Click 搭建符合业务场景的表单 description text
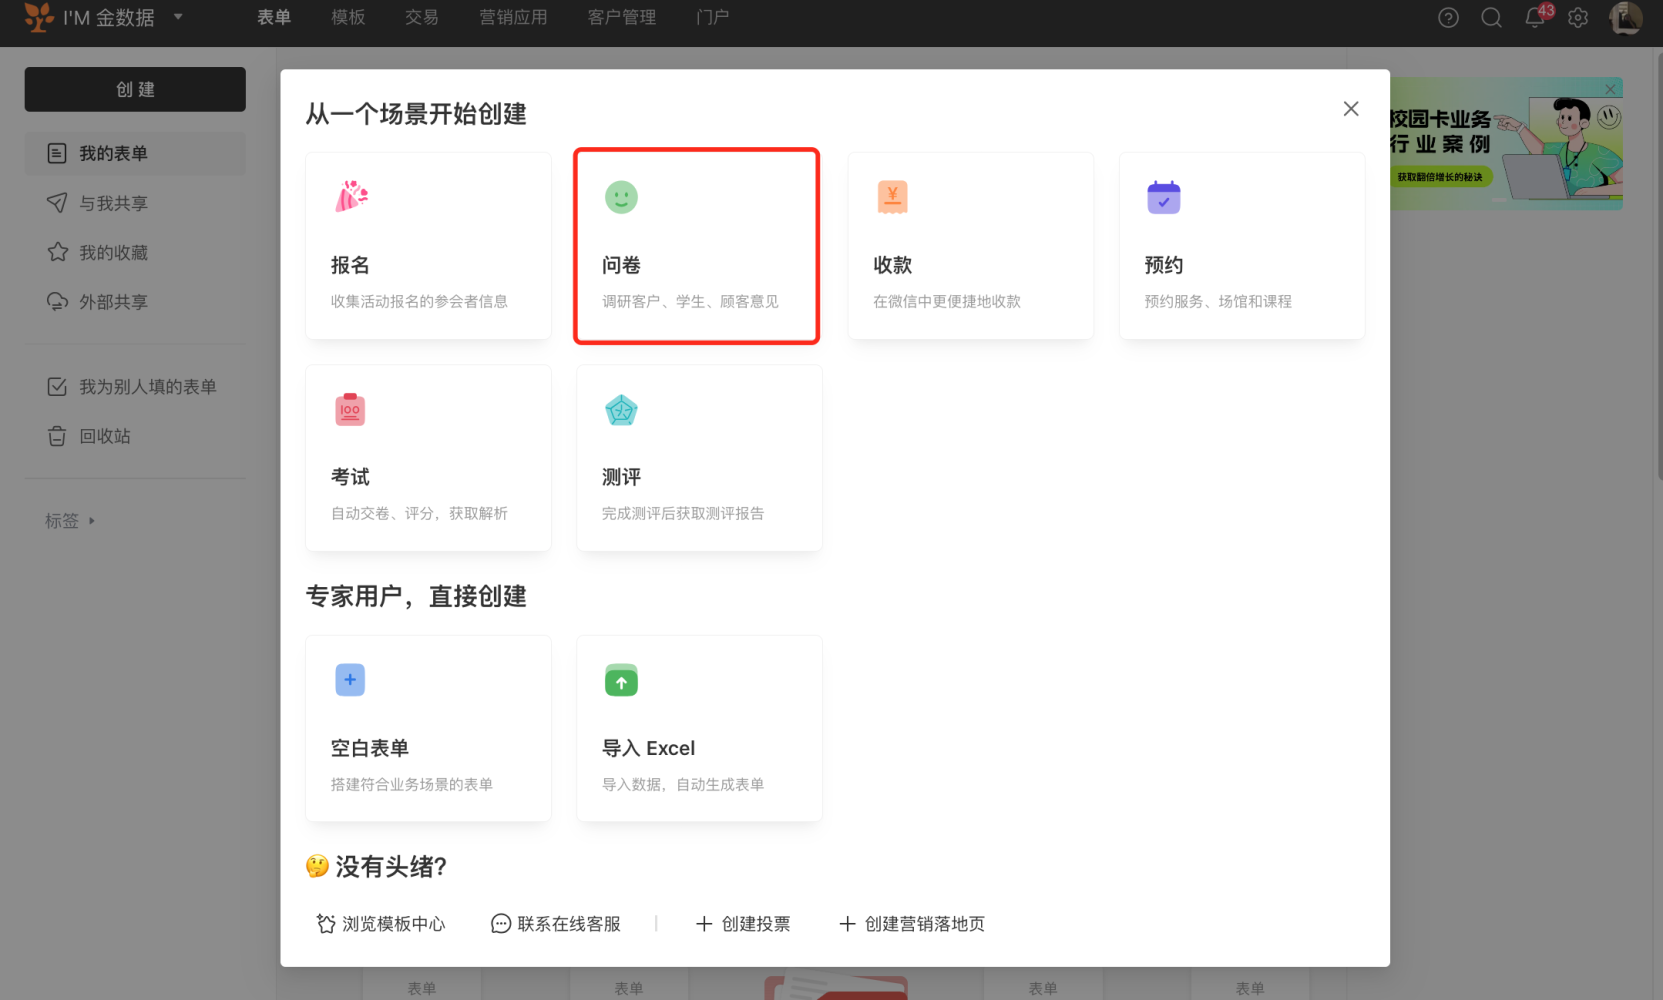The image size is (1663, 1000). (x=412, y=784)
